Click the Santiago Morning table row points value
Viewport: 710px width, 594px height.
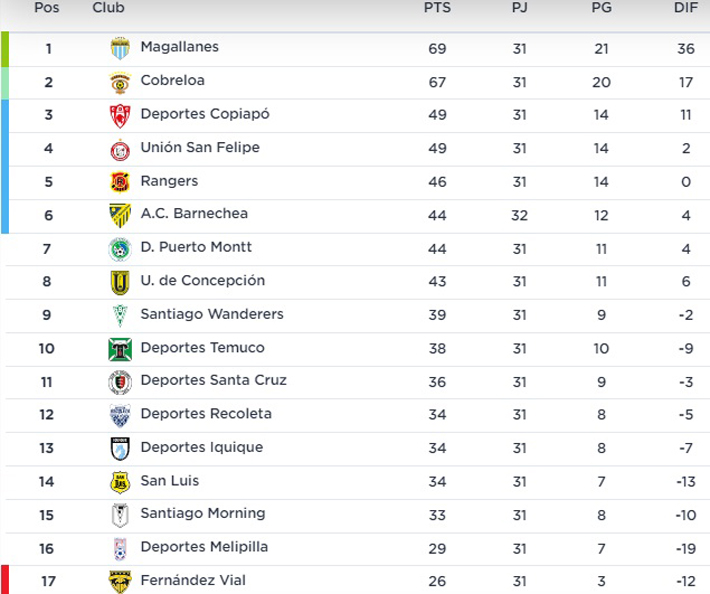tap(437, 514)
